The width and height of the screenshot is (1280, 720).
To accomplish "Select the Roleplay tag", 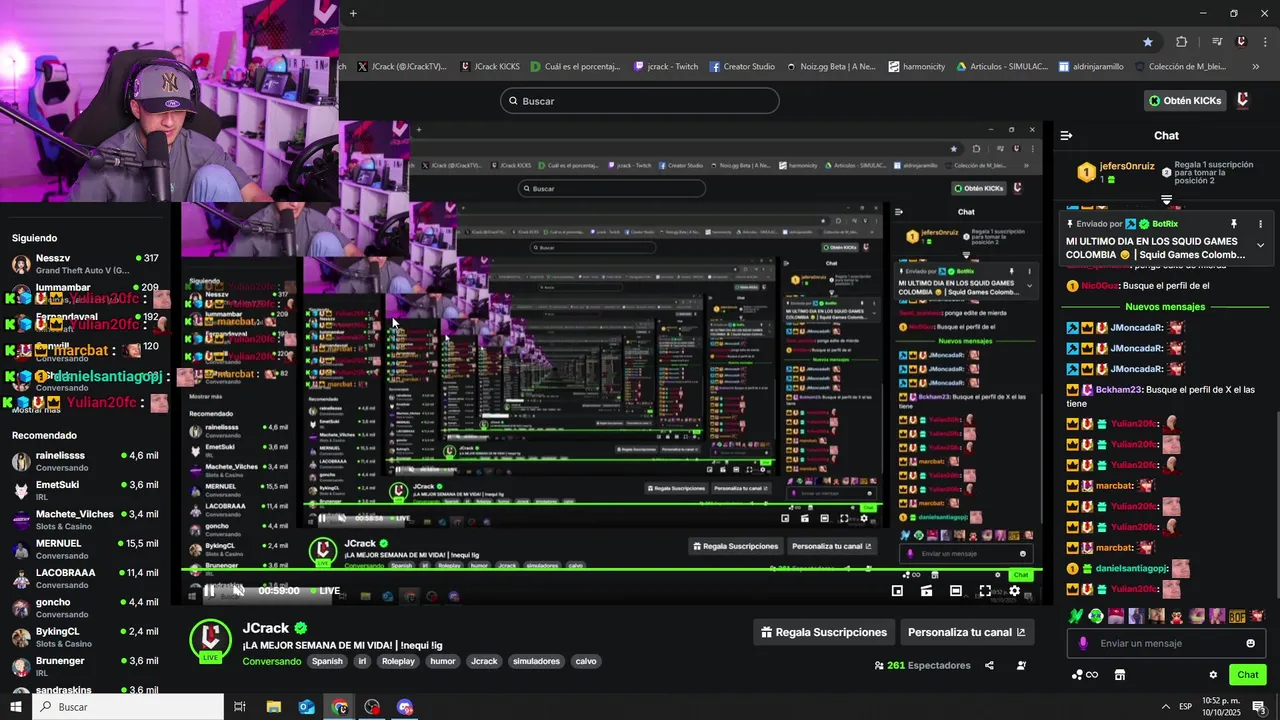I will 398,661.
